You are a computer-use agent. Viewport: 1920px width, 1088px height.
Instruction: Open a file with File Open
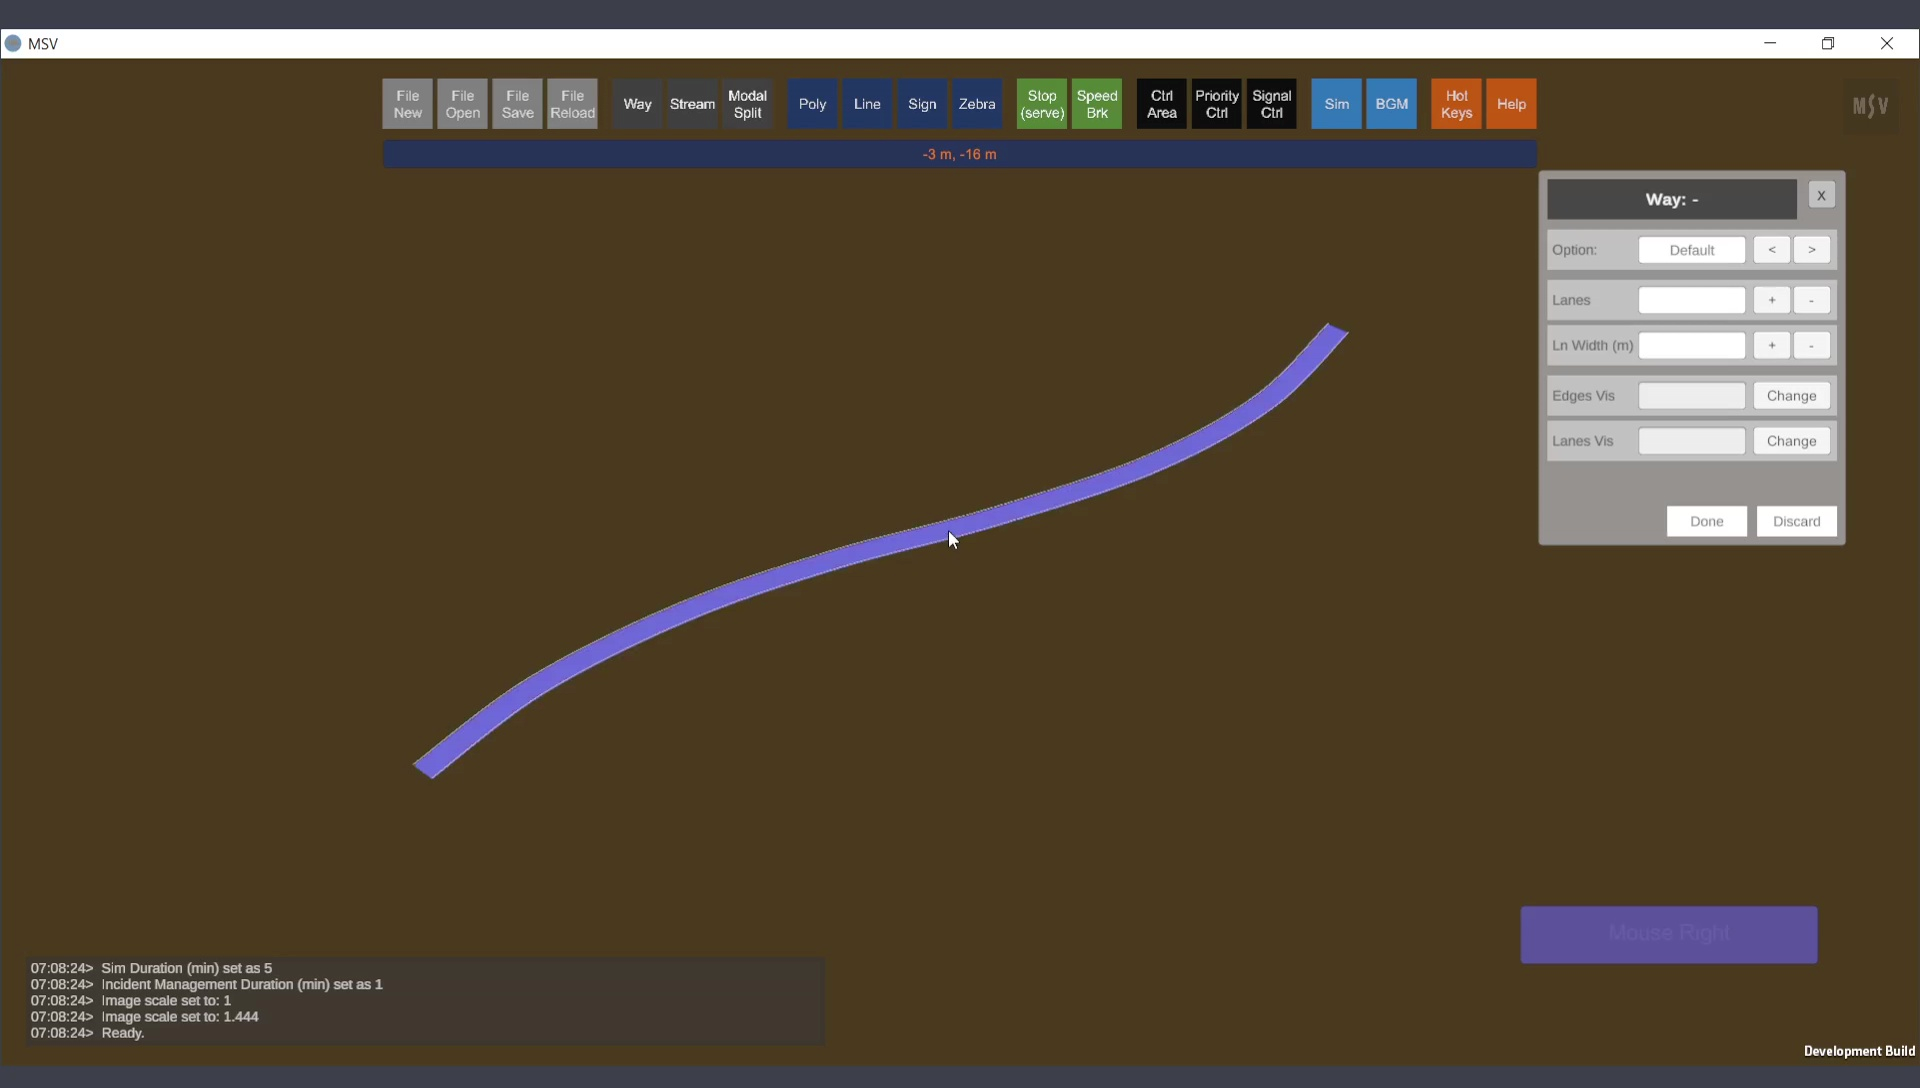coord(462,104)
